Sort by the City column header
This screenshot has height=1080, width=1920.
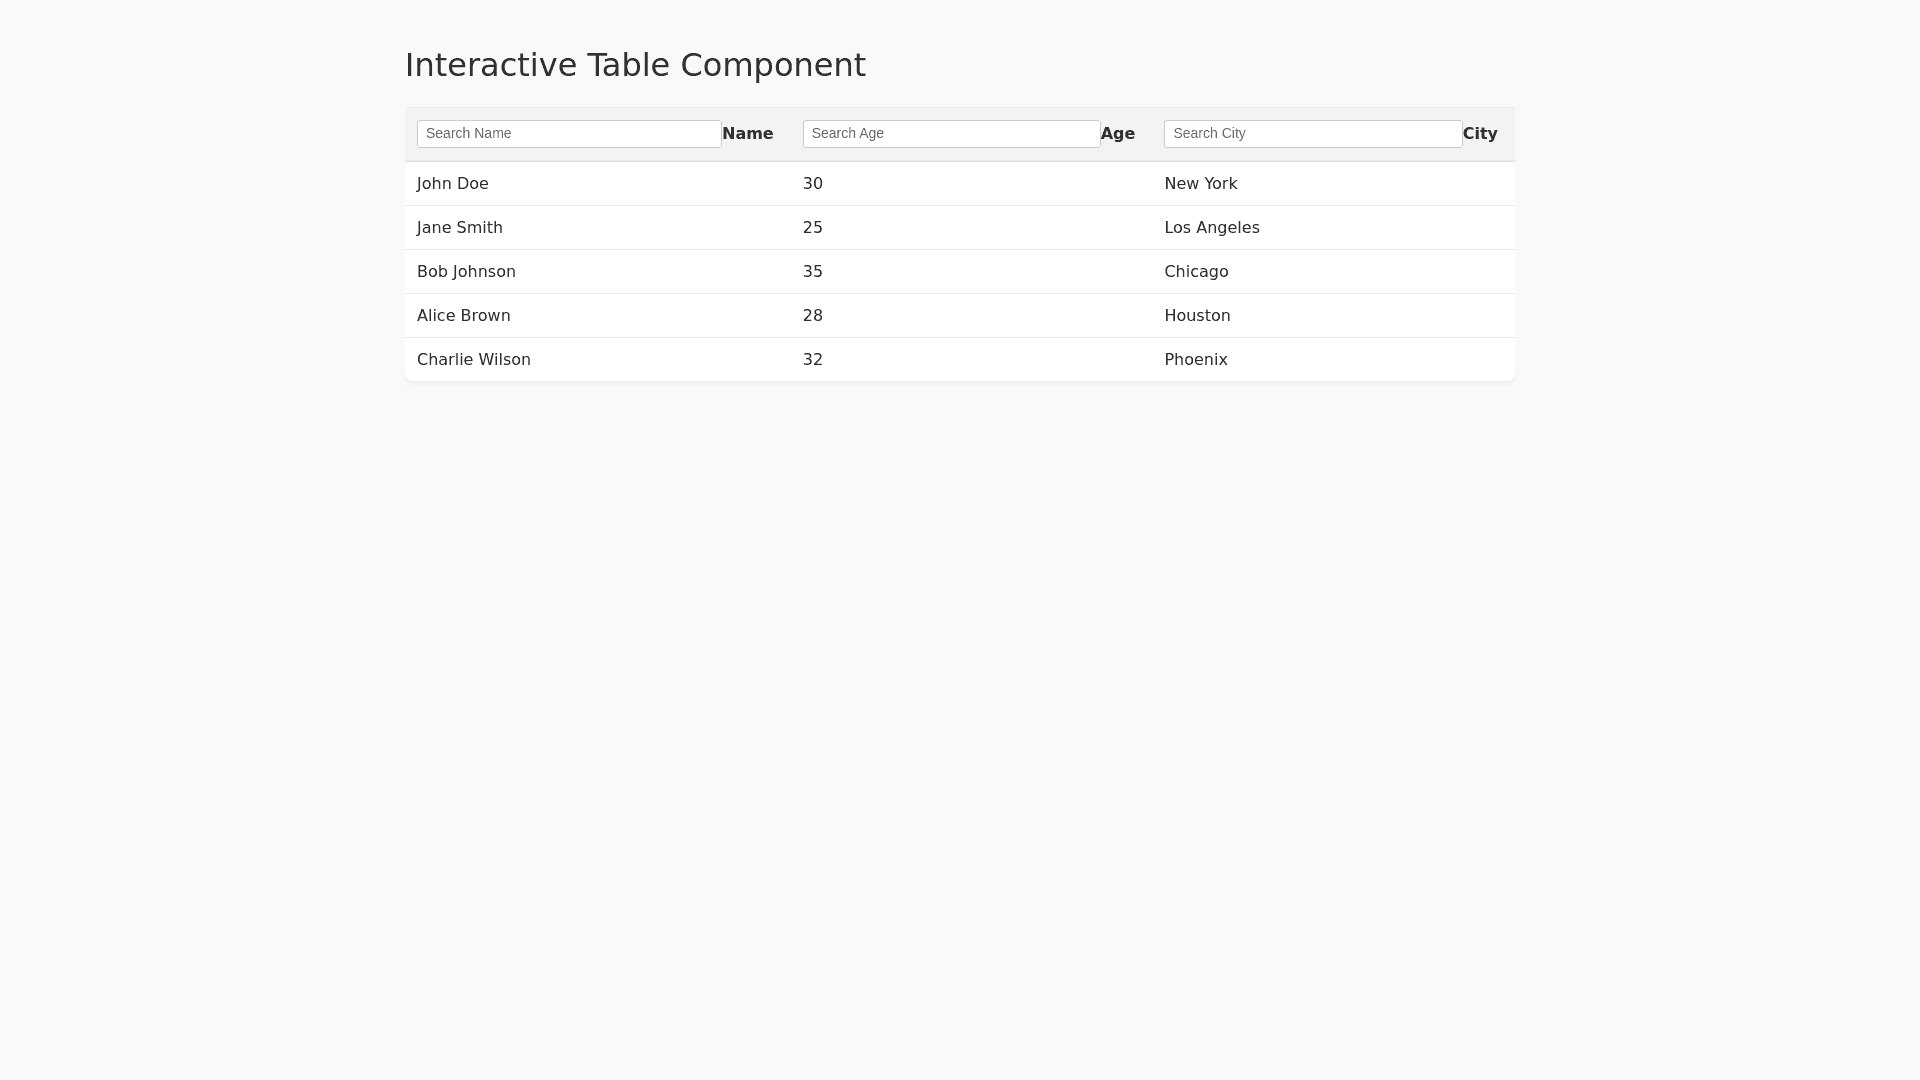tap(1479, 134)
